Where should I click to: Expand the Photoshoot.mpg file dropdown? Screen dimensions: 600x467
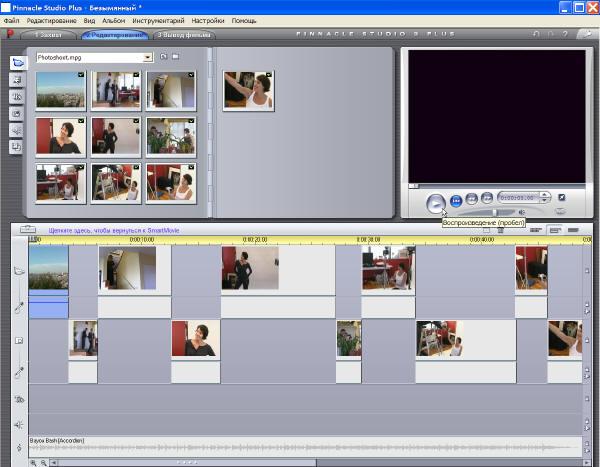[147, 57]
